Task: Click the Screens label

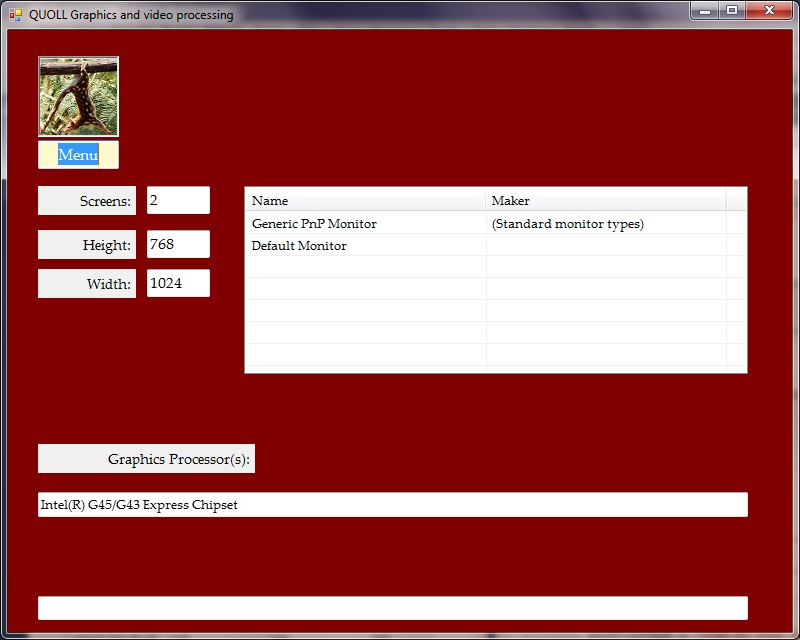Action: [x=87, y=201]
